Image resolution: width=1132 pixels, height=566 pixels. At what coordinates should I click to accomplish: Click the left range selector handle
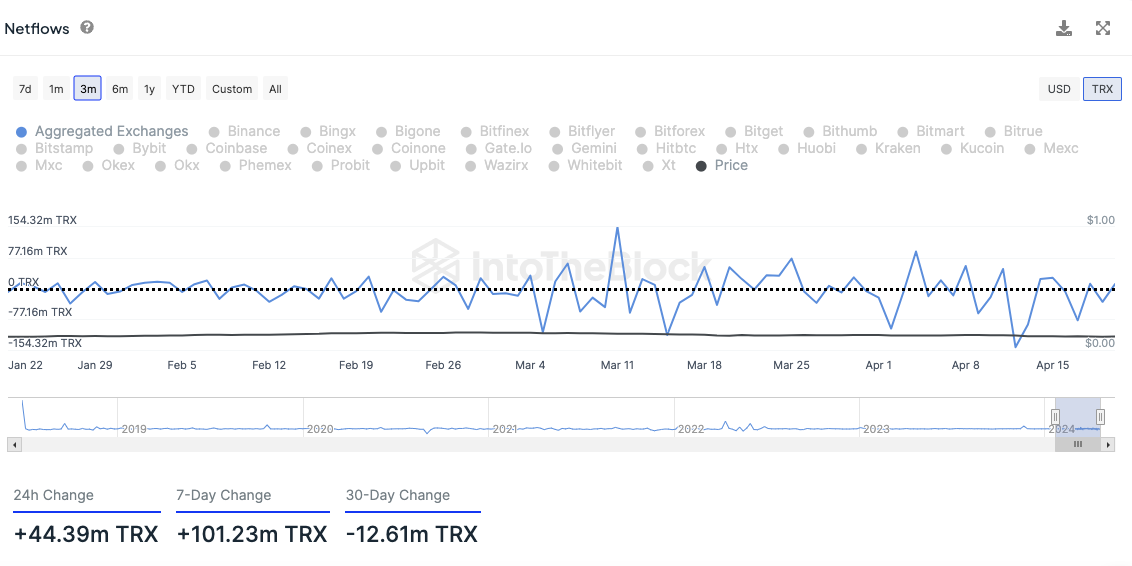(x=1055, y=417)
